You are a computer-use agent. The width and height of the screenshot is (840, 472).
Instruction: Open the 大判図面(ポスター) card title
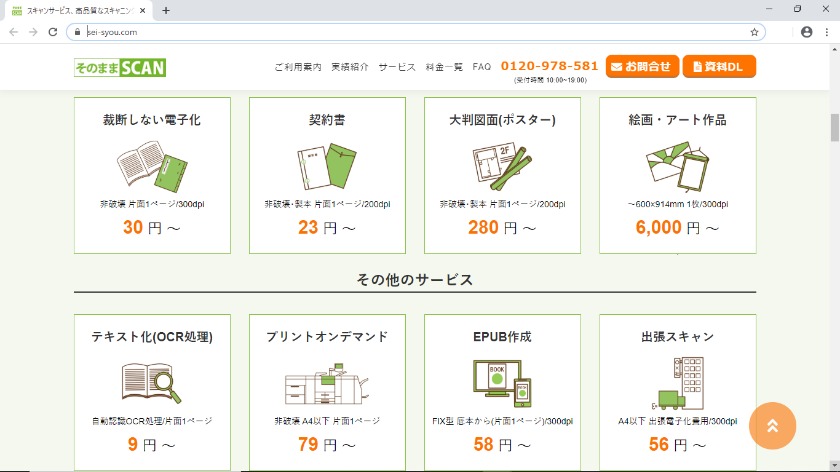(x=502, y=120)
